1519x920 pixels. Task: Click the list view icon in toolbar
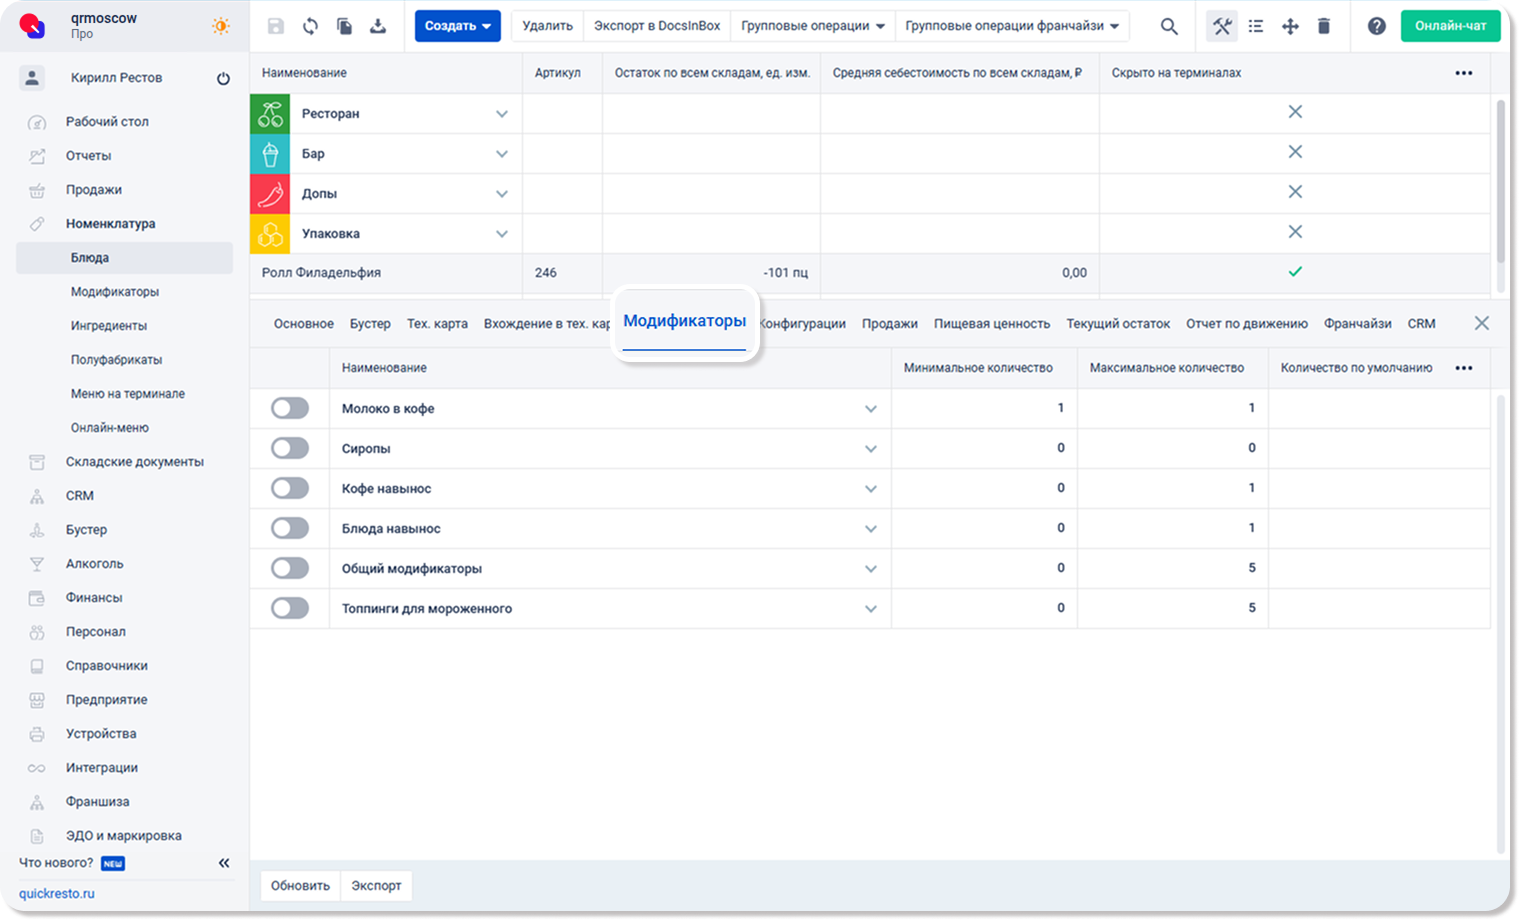pyautogui.click(x=1256, y=26)
